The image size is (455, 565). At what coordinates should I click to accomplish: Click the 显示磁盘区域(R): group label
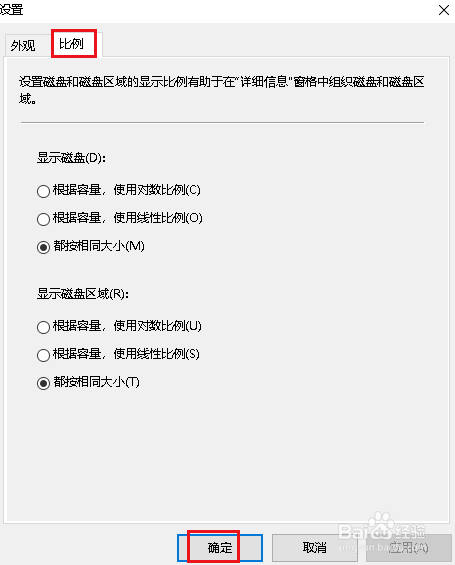pos(83,294)
